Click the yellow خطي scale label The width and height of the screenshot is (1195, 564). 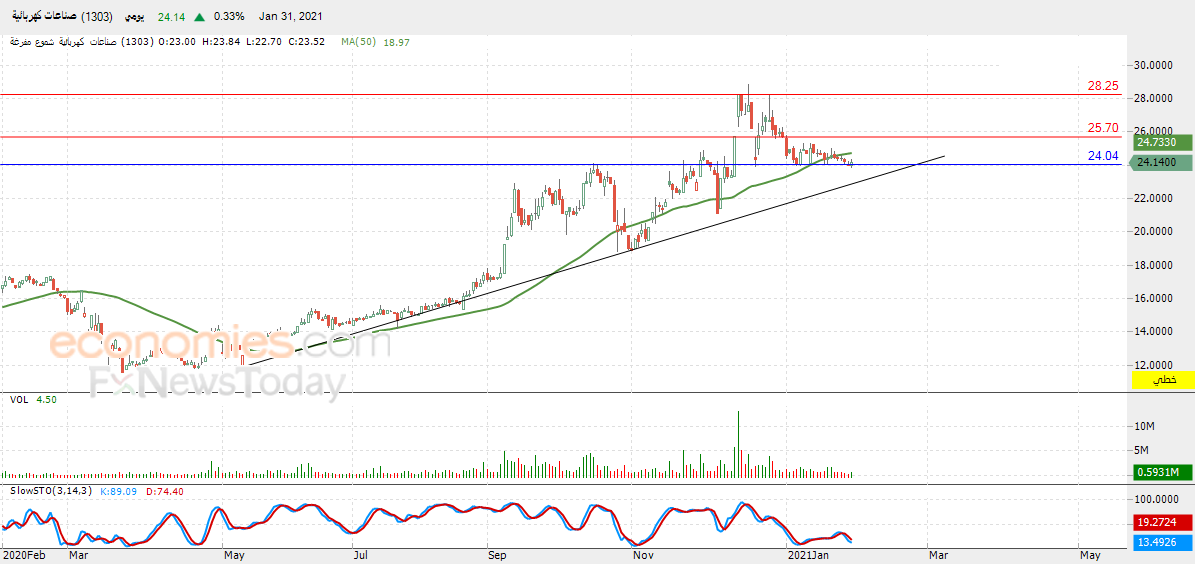click(x=1163, y=380)
